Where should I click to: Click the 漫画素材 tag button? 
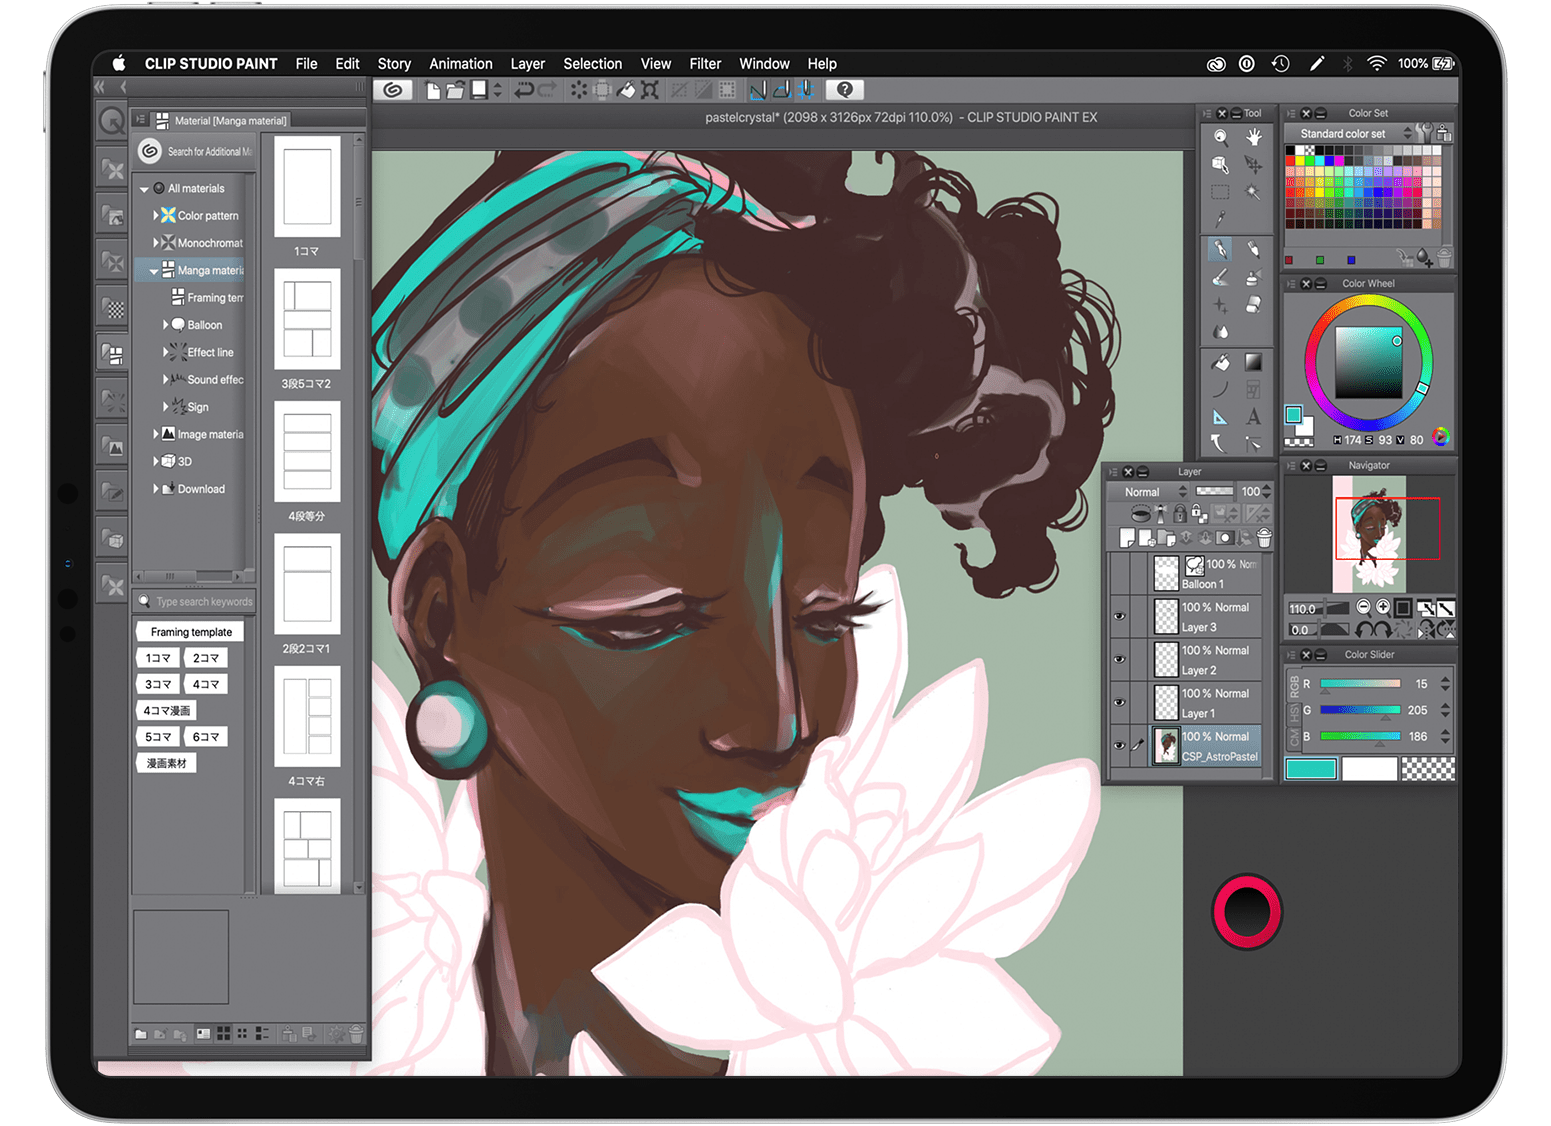coord(166,763)
